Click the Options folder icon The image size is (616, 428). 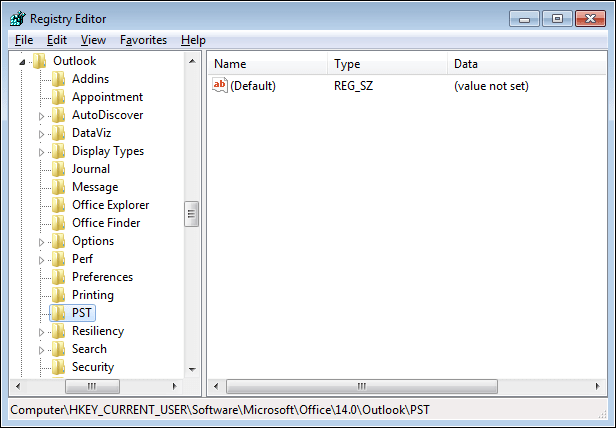click(59, 241)
